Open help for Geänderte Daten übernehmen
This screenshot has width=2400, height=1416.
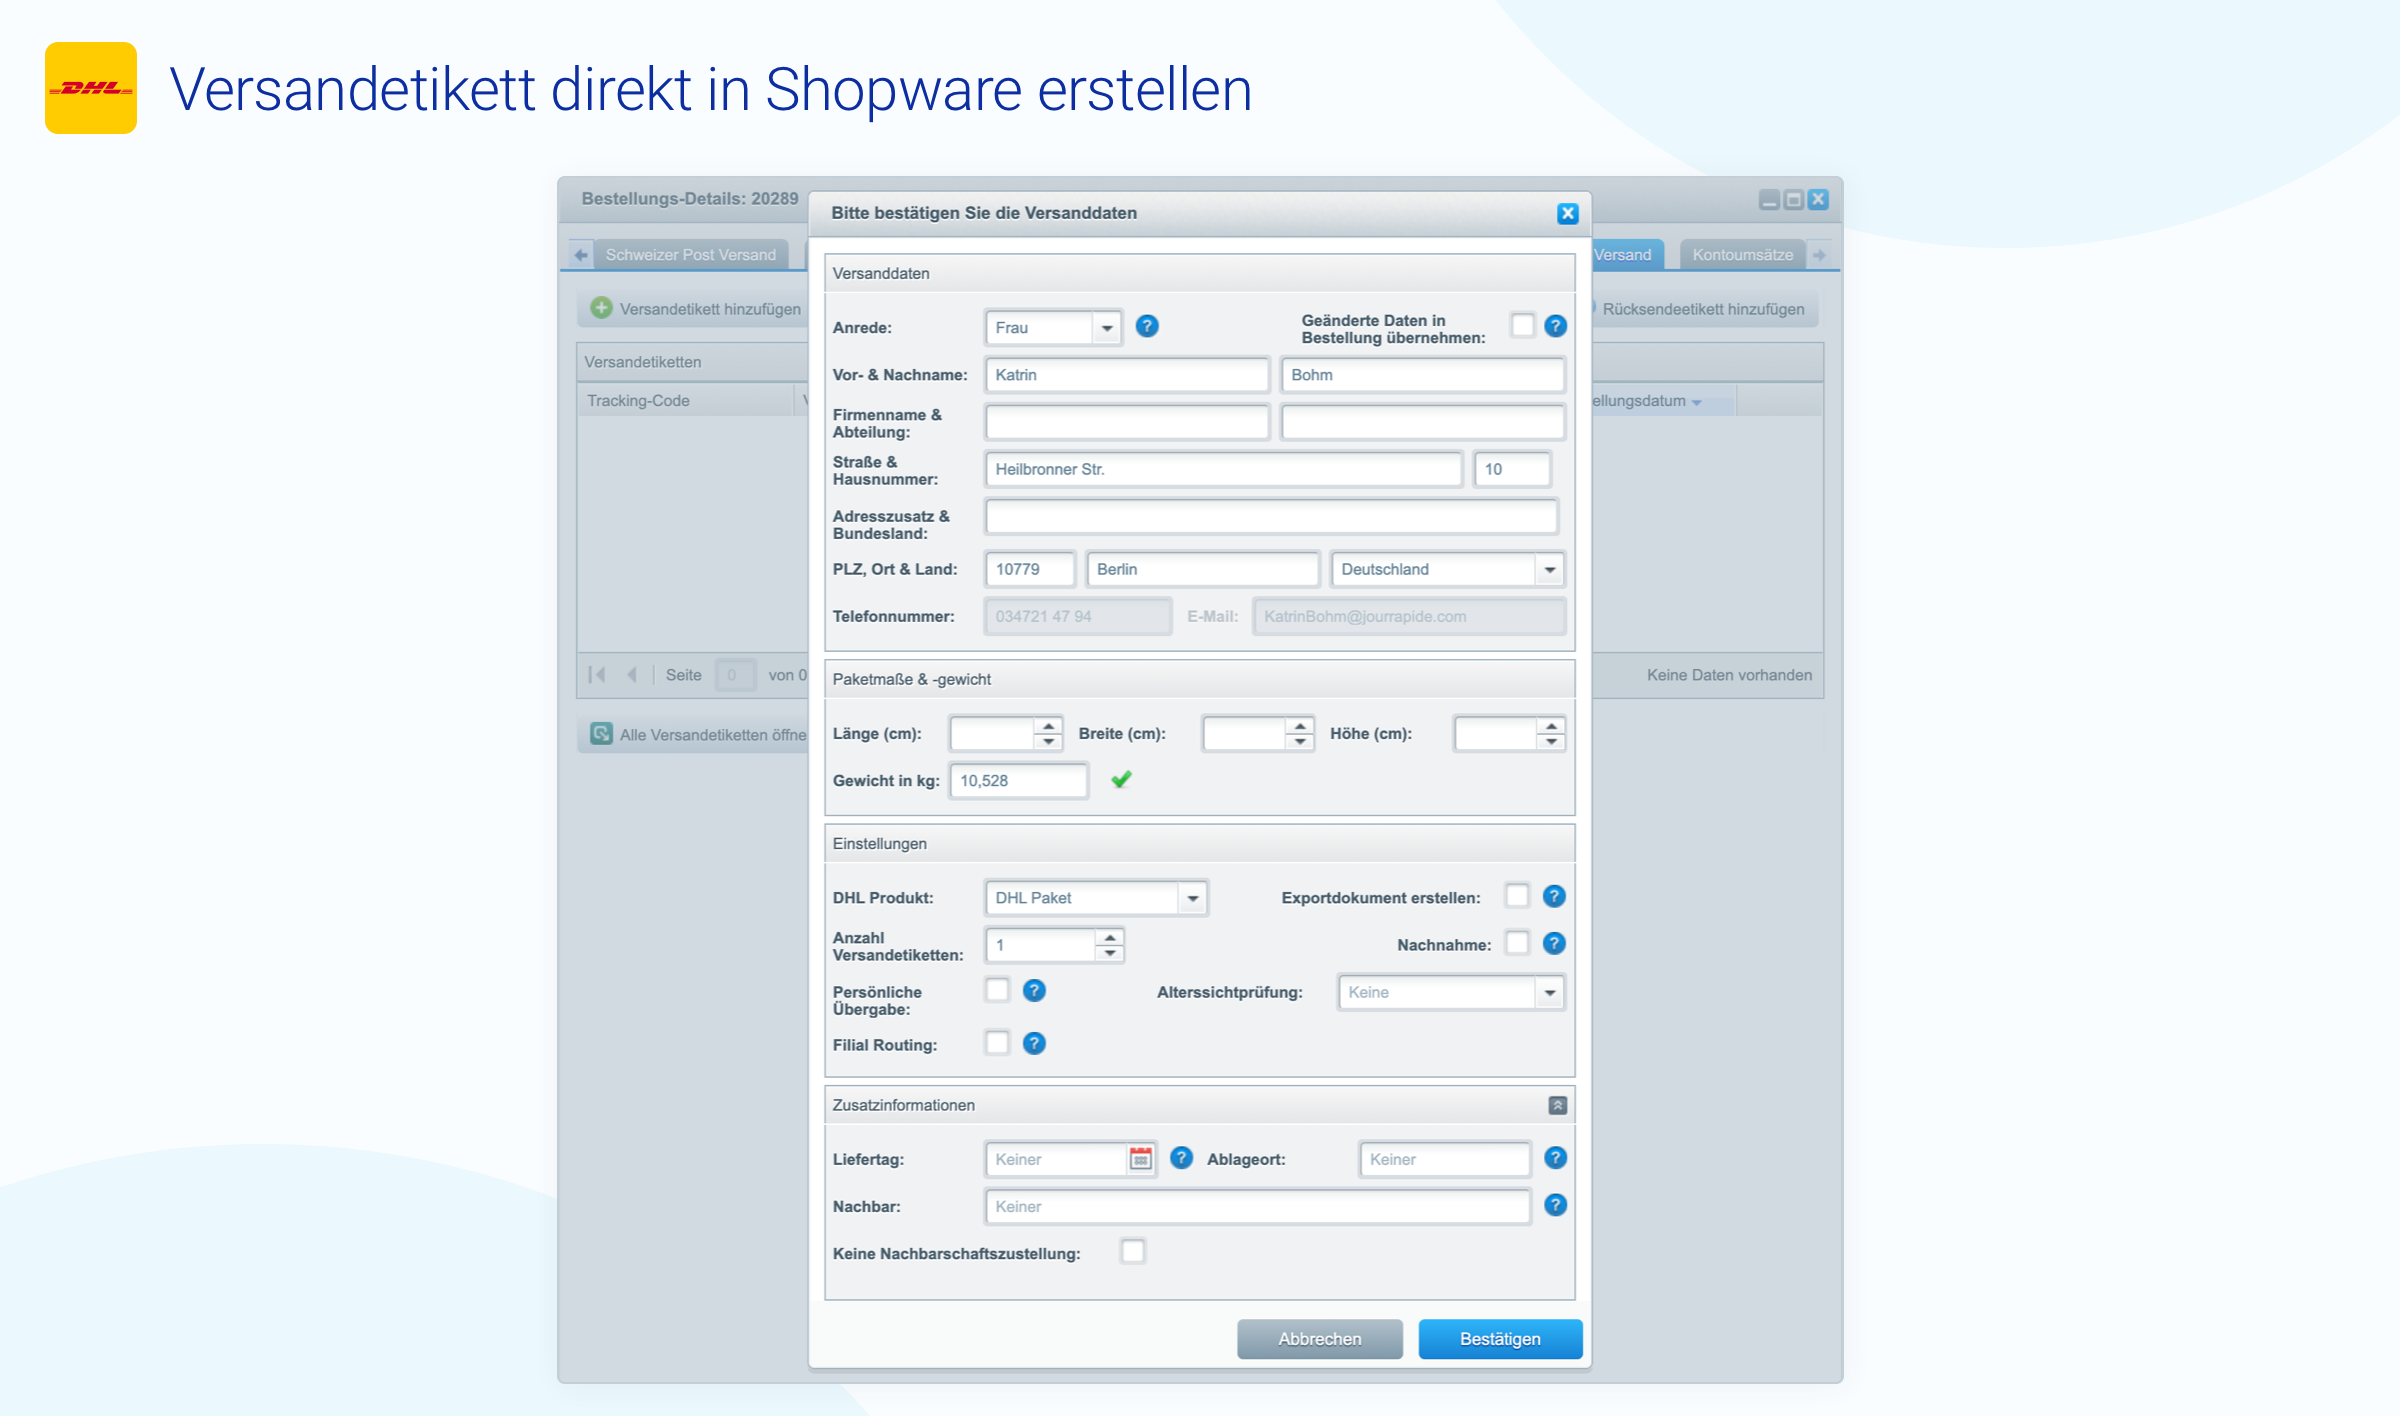pyautogui.click(x=1555, y=326)
